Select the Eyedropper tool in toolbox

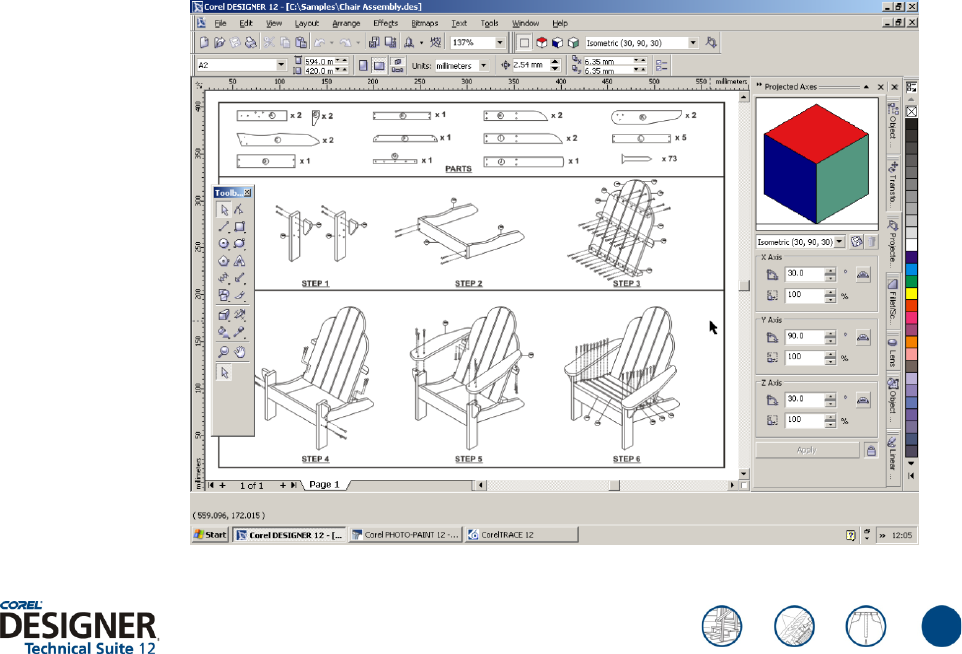tap(239, 333)
